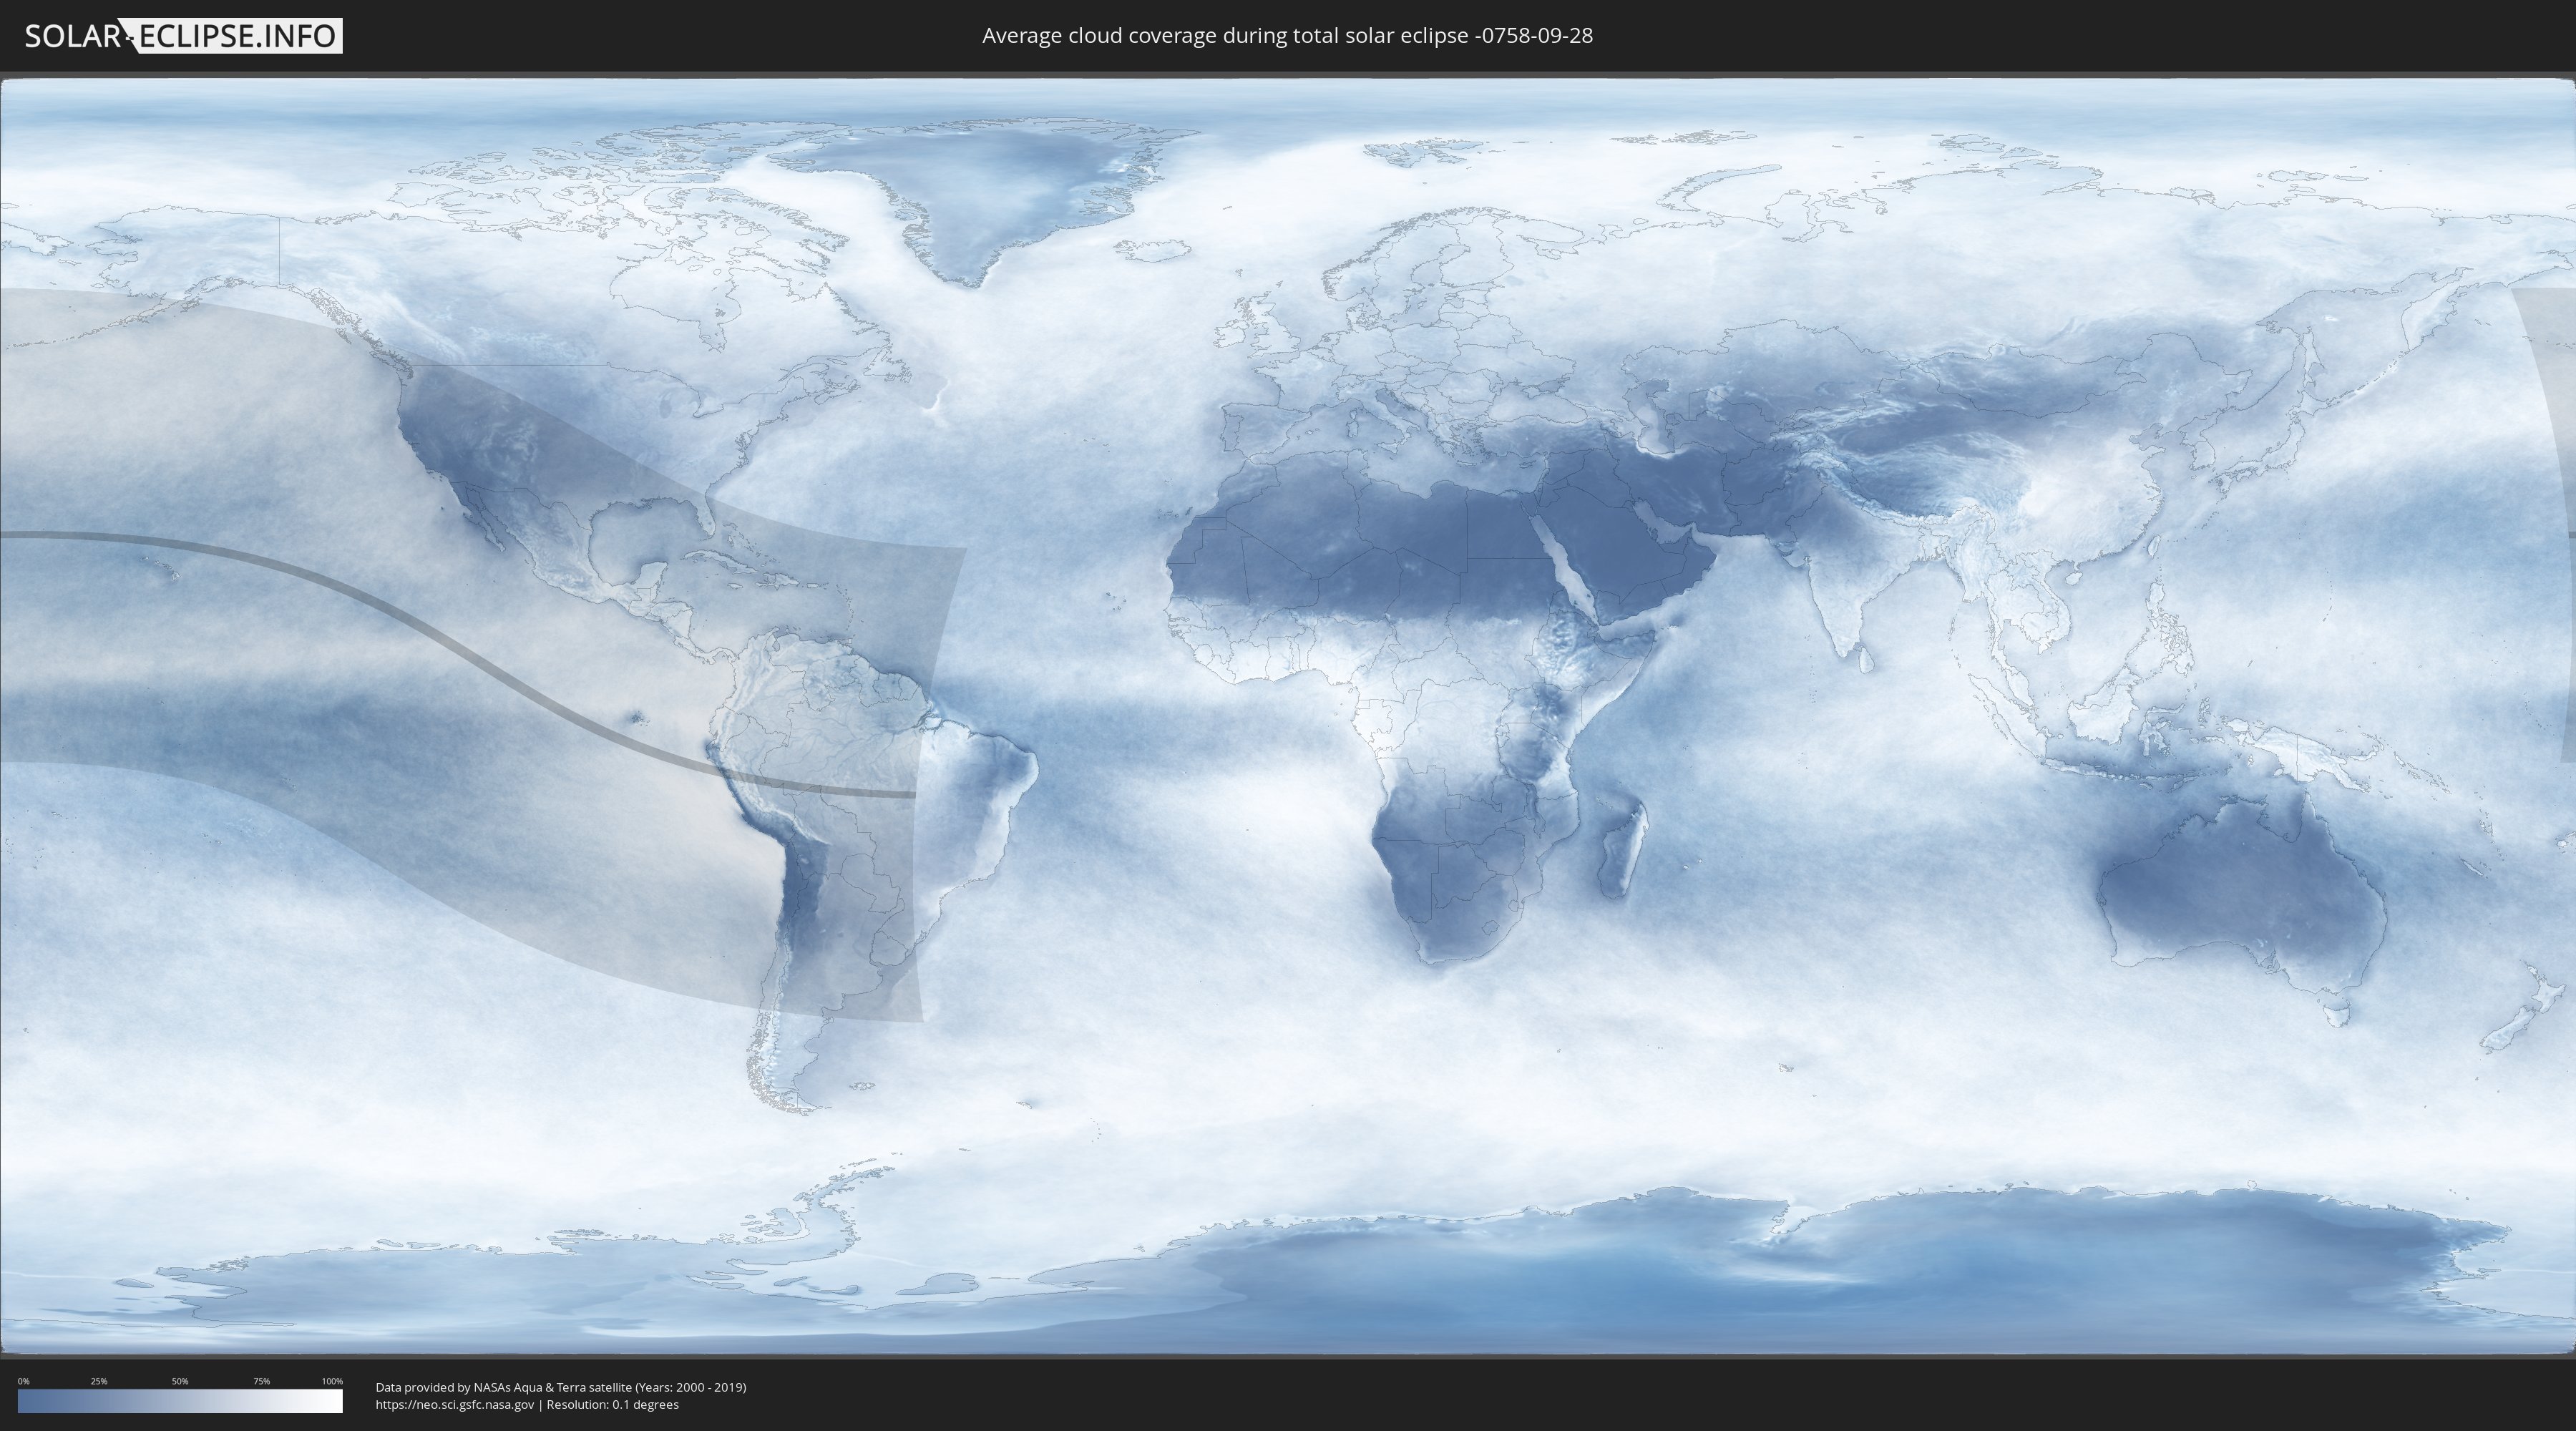Click the neo.sci.gsfc.nasa.gov URL text

(x=455, y=1405)
